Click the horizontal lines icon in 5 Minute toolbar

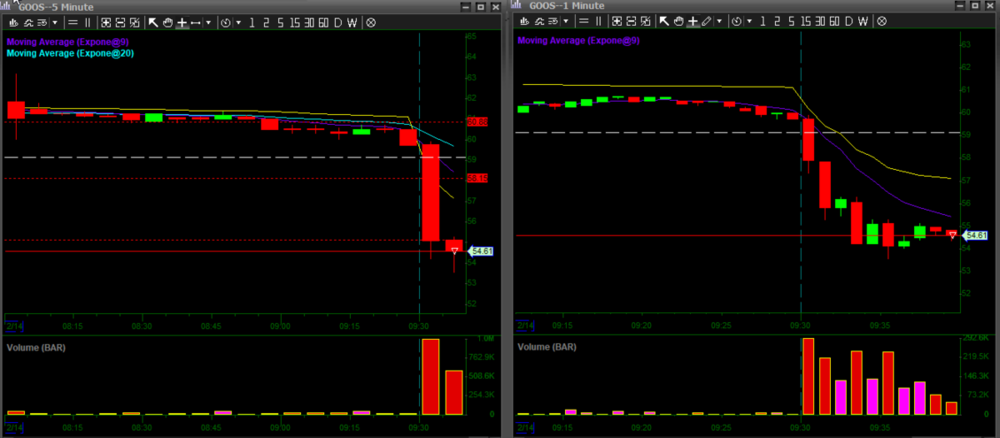(x=75, y=21)
